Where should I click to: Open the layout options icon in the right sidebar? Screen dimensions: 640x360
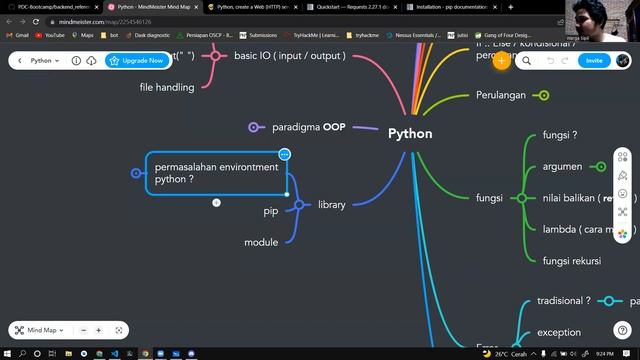pos(622,157)
